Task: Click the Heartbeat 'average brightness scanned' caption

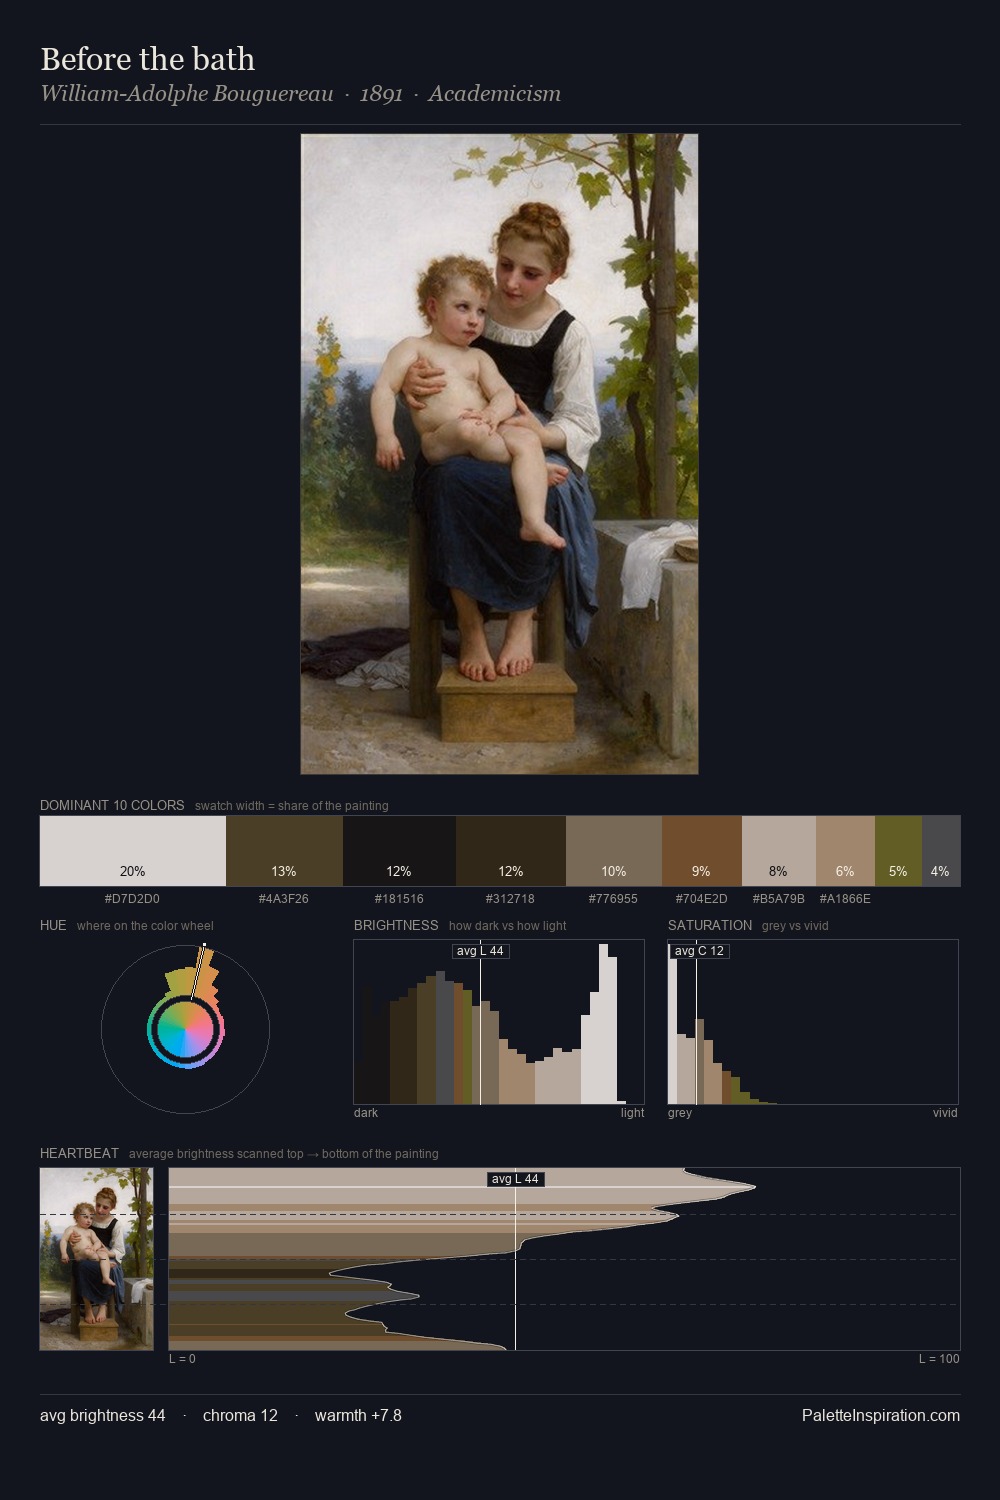Action: [283, 1153]
